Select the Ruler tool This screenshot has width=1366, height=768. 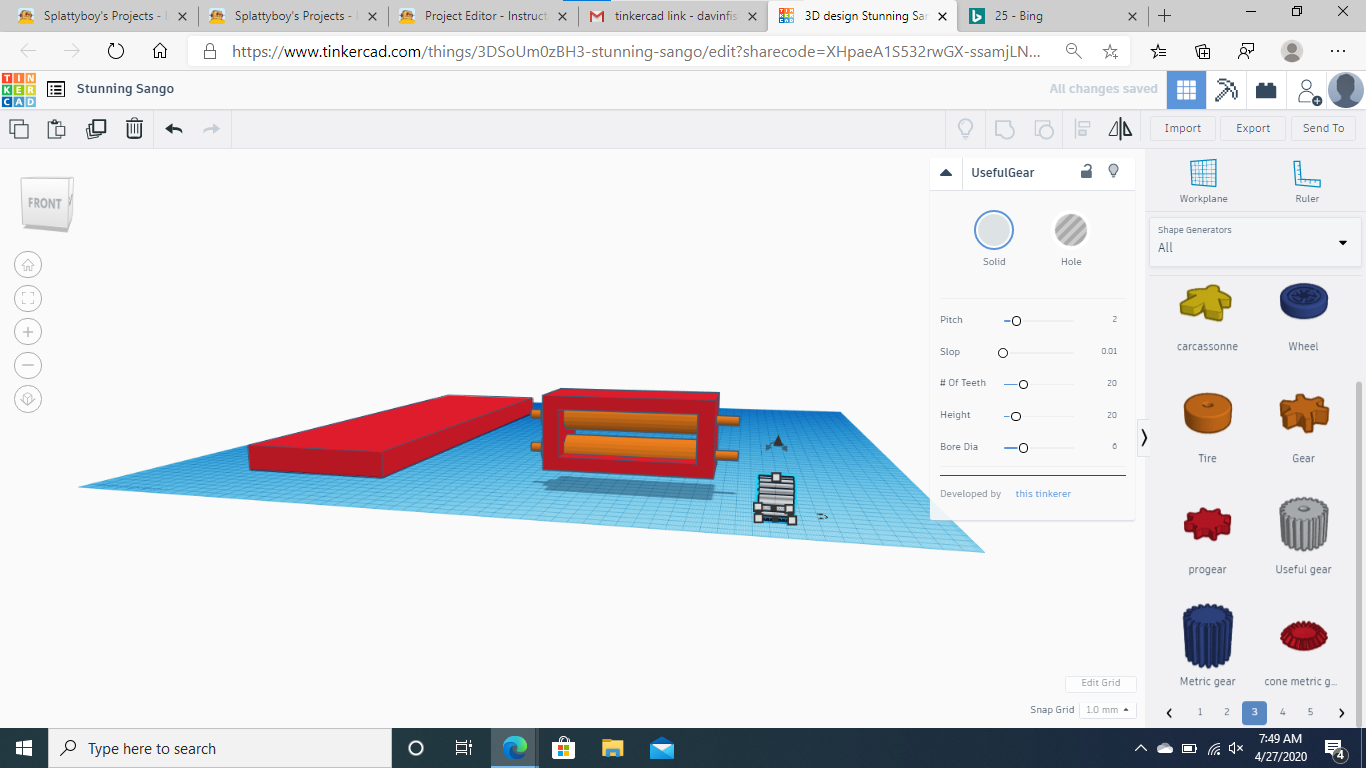1307,180
